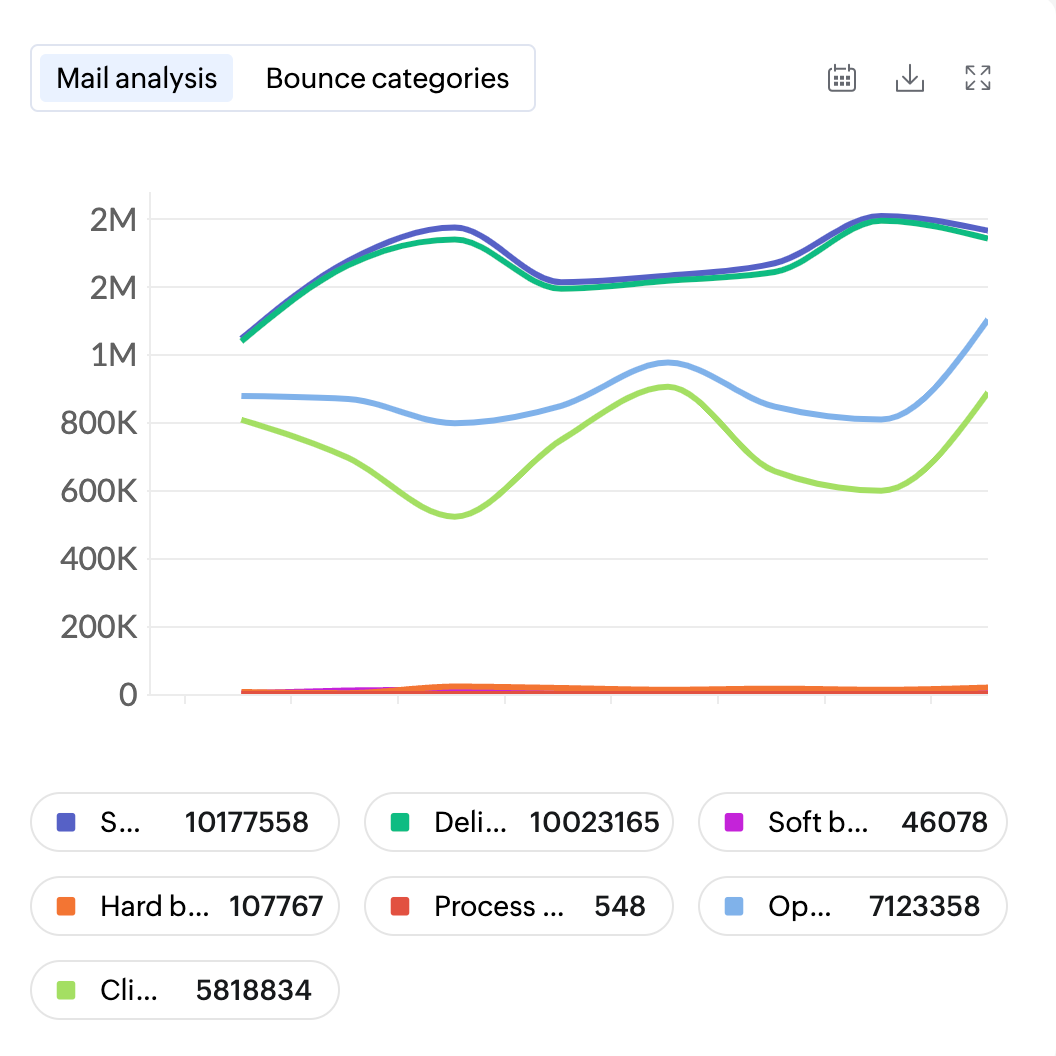1056x1056 pixels.
Task: Click the light green clicks line on chart
Action: pos(455,516)
